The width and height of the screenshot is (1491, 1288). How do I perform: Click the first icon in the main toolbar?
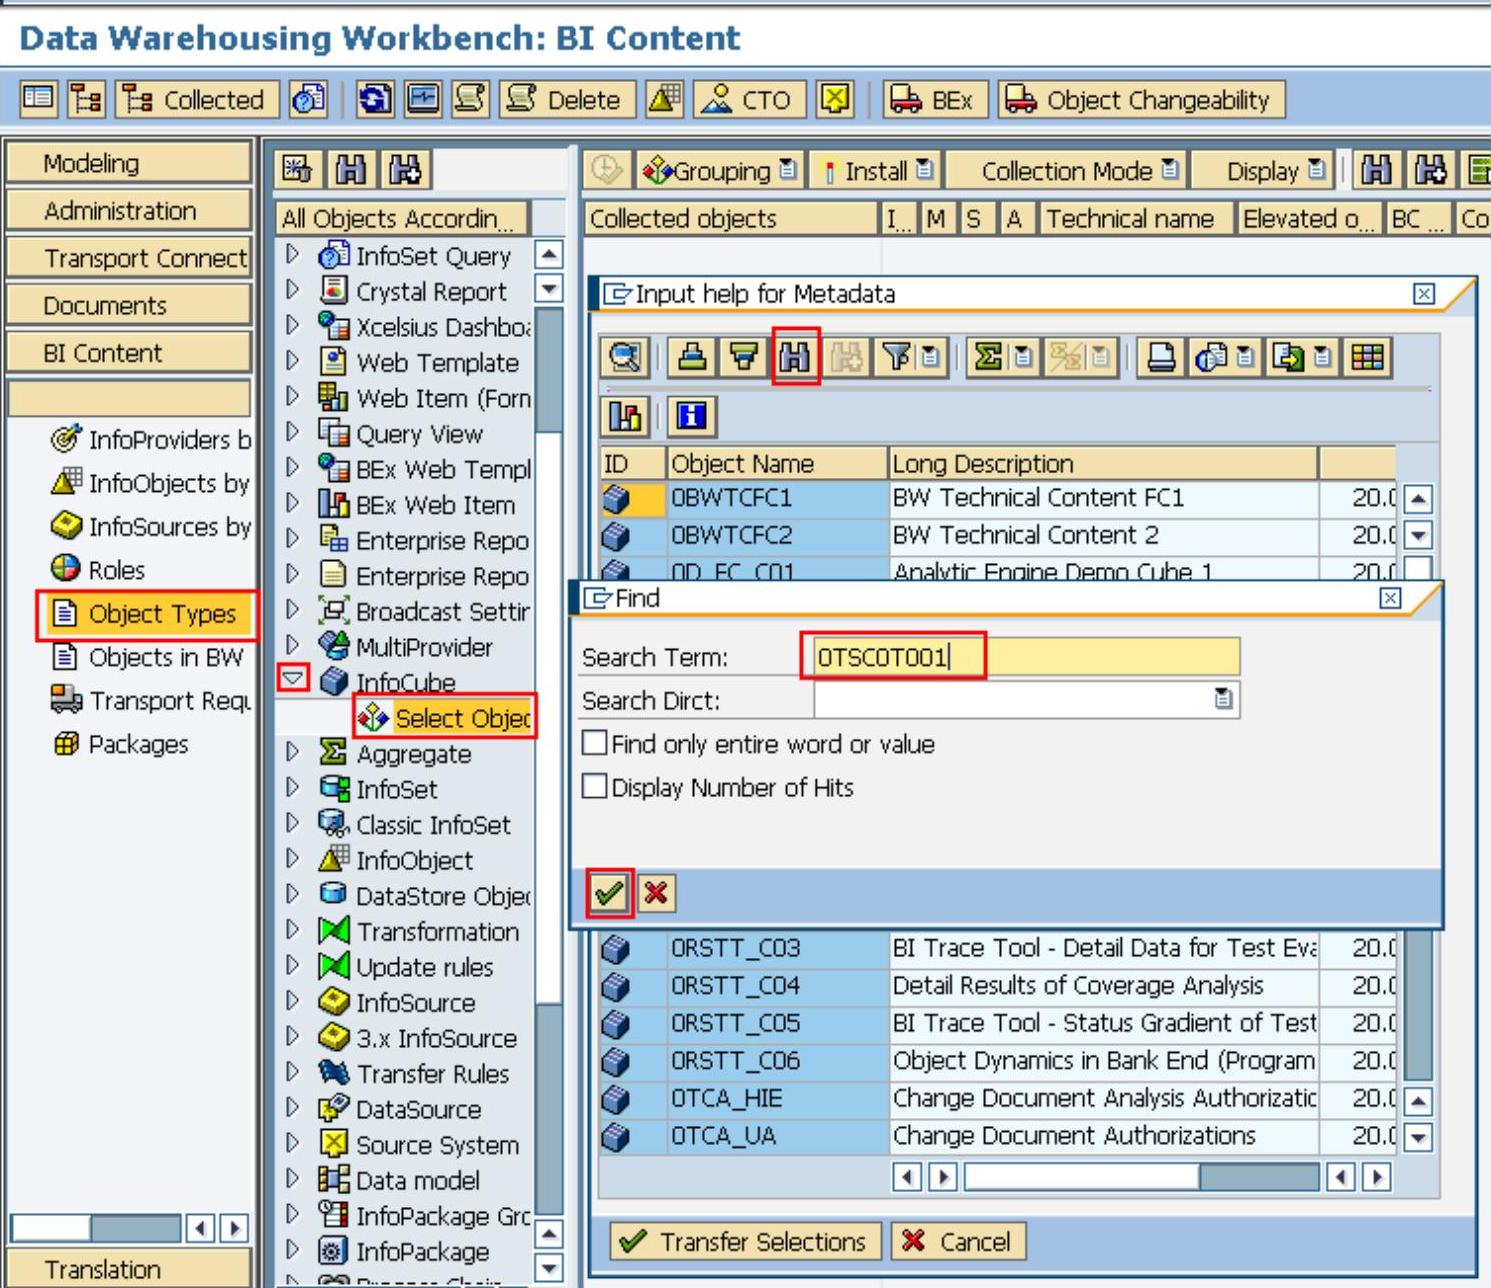[x=39, y=99]
